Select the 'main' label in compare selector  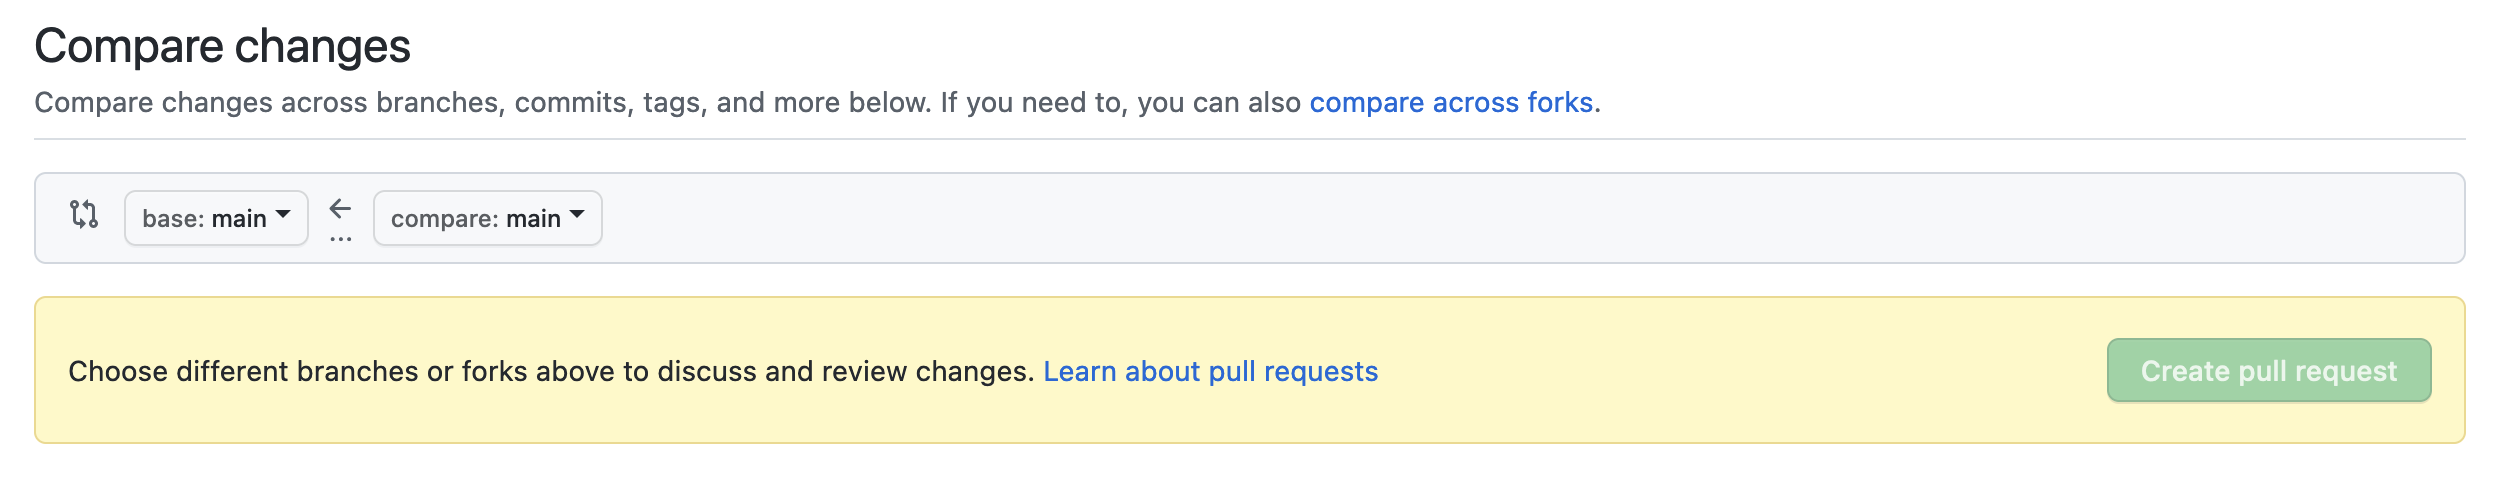(x=533, y=219)
